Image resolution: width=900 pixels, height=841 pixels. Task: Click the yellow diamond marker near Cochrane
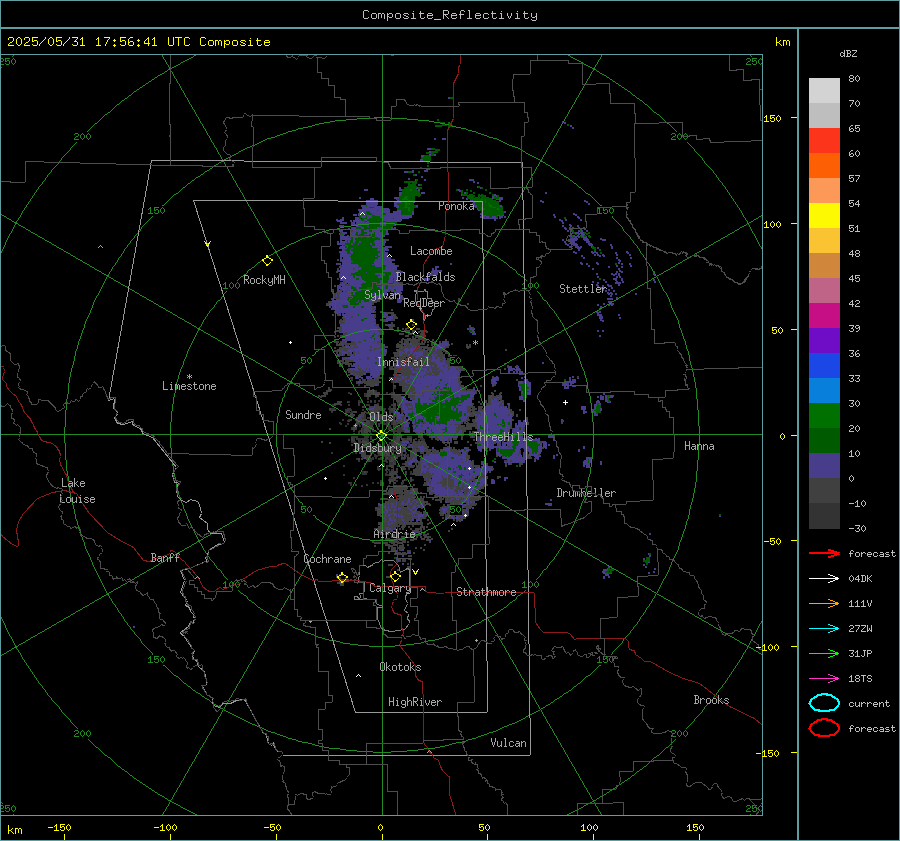(342, 578)
